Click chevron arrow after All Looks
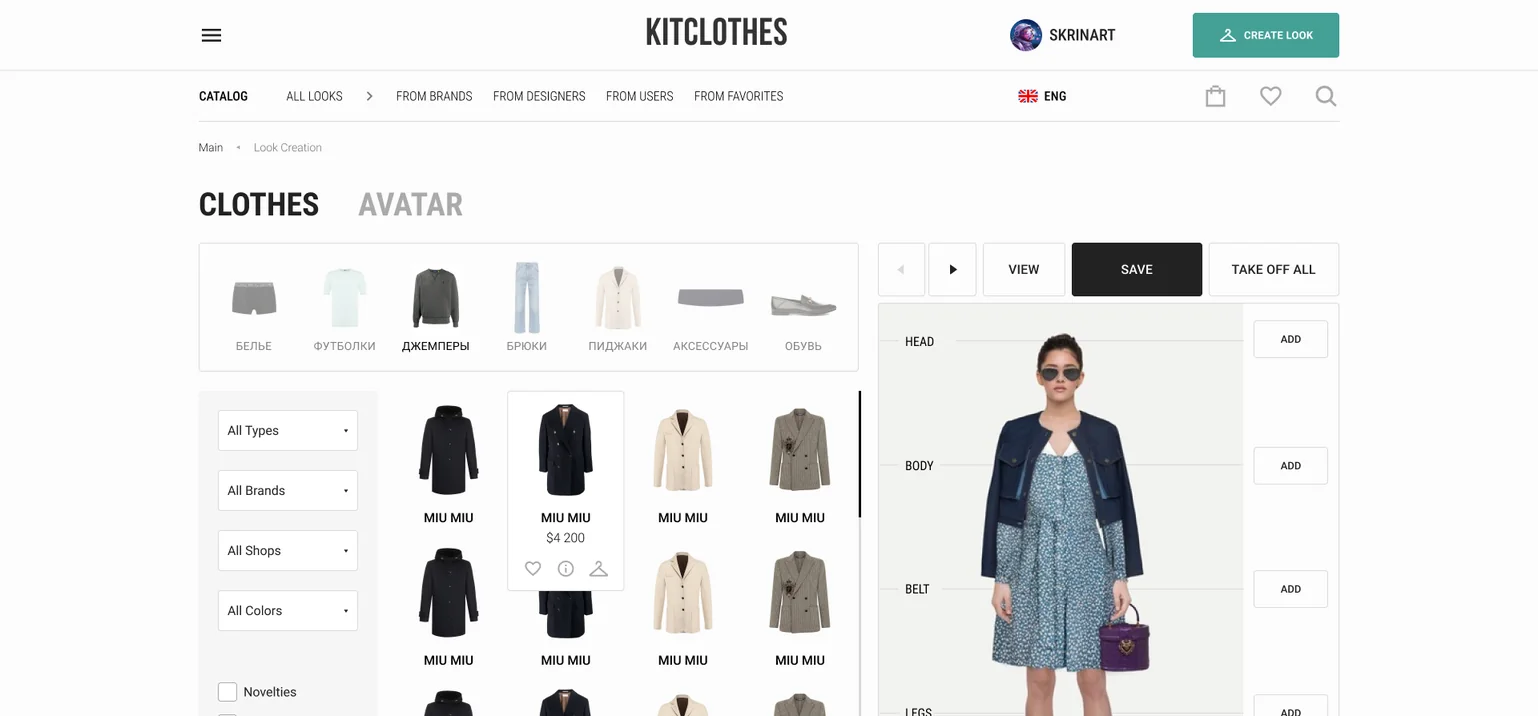 pyautogui.click(x=369, y=96)
